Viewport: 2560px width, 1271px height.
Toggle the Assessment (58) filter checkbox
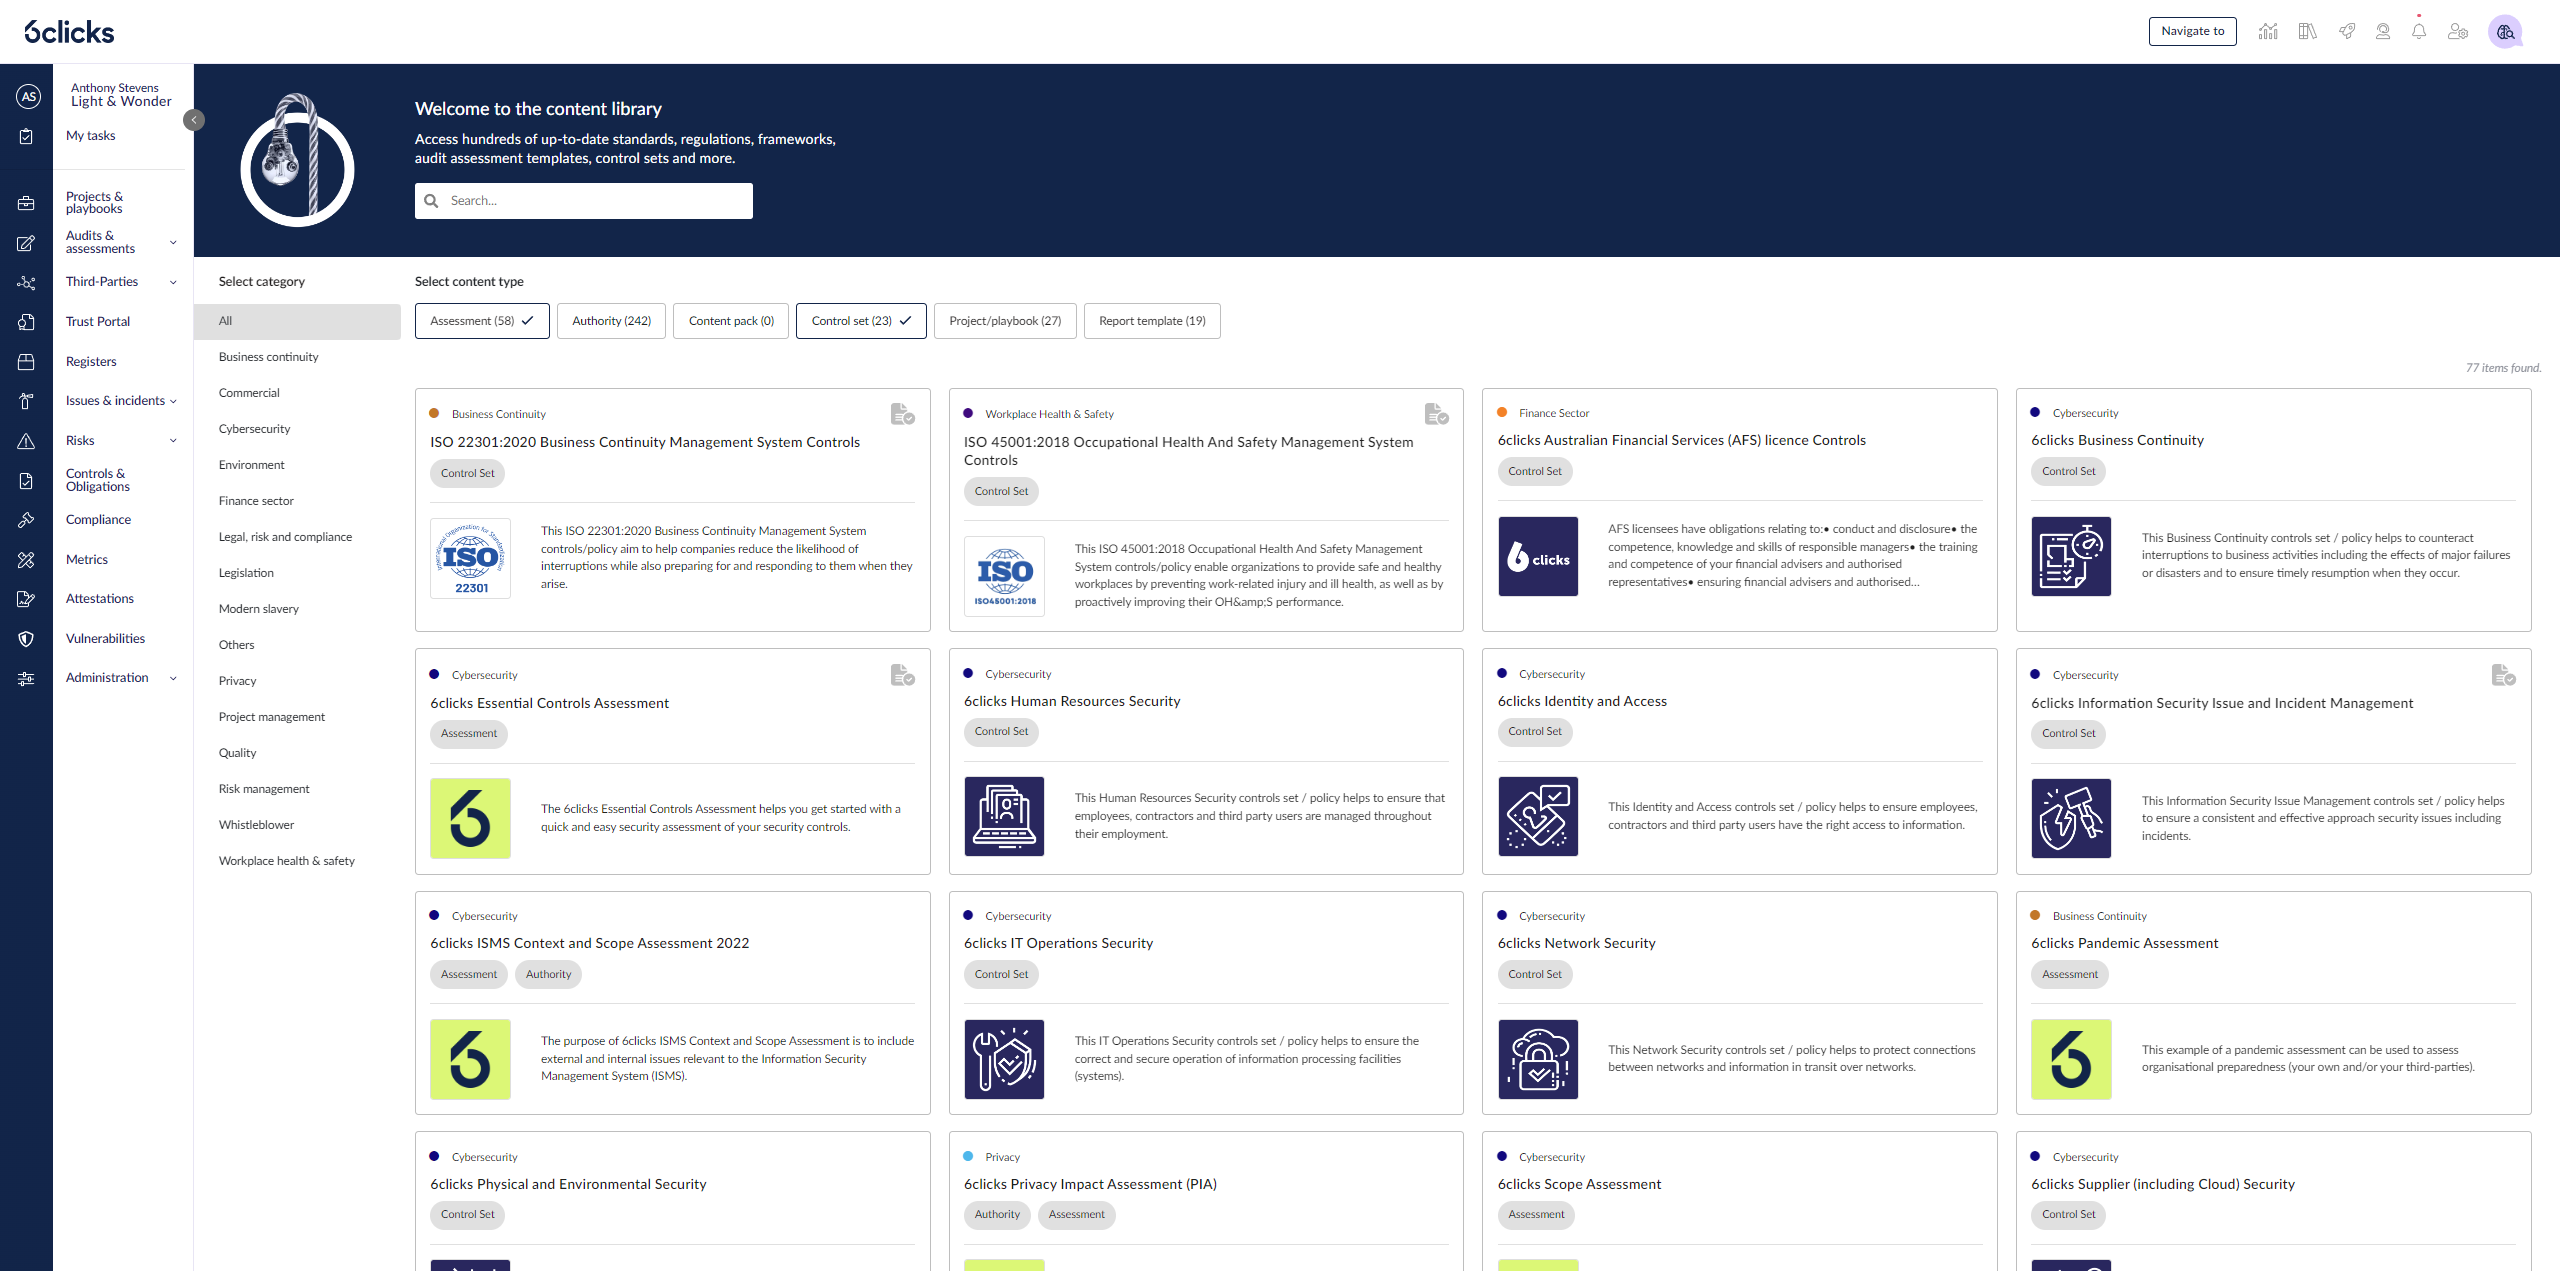point(482,319)
